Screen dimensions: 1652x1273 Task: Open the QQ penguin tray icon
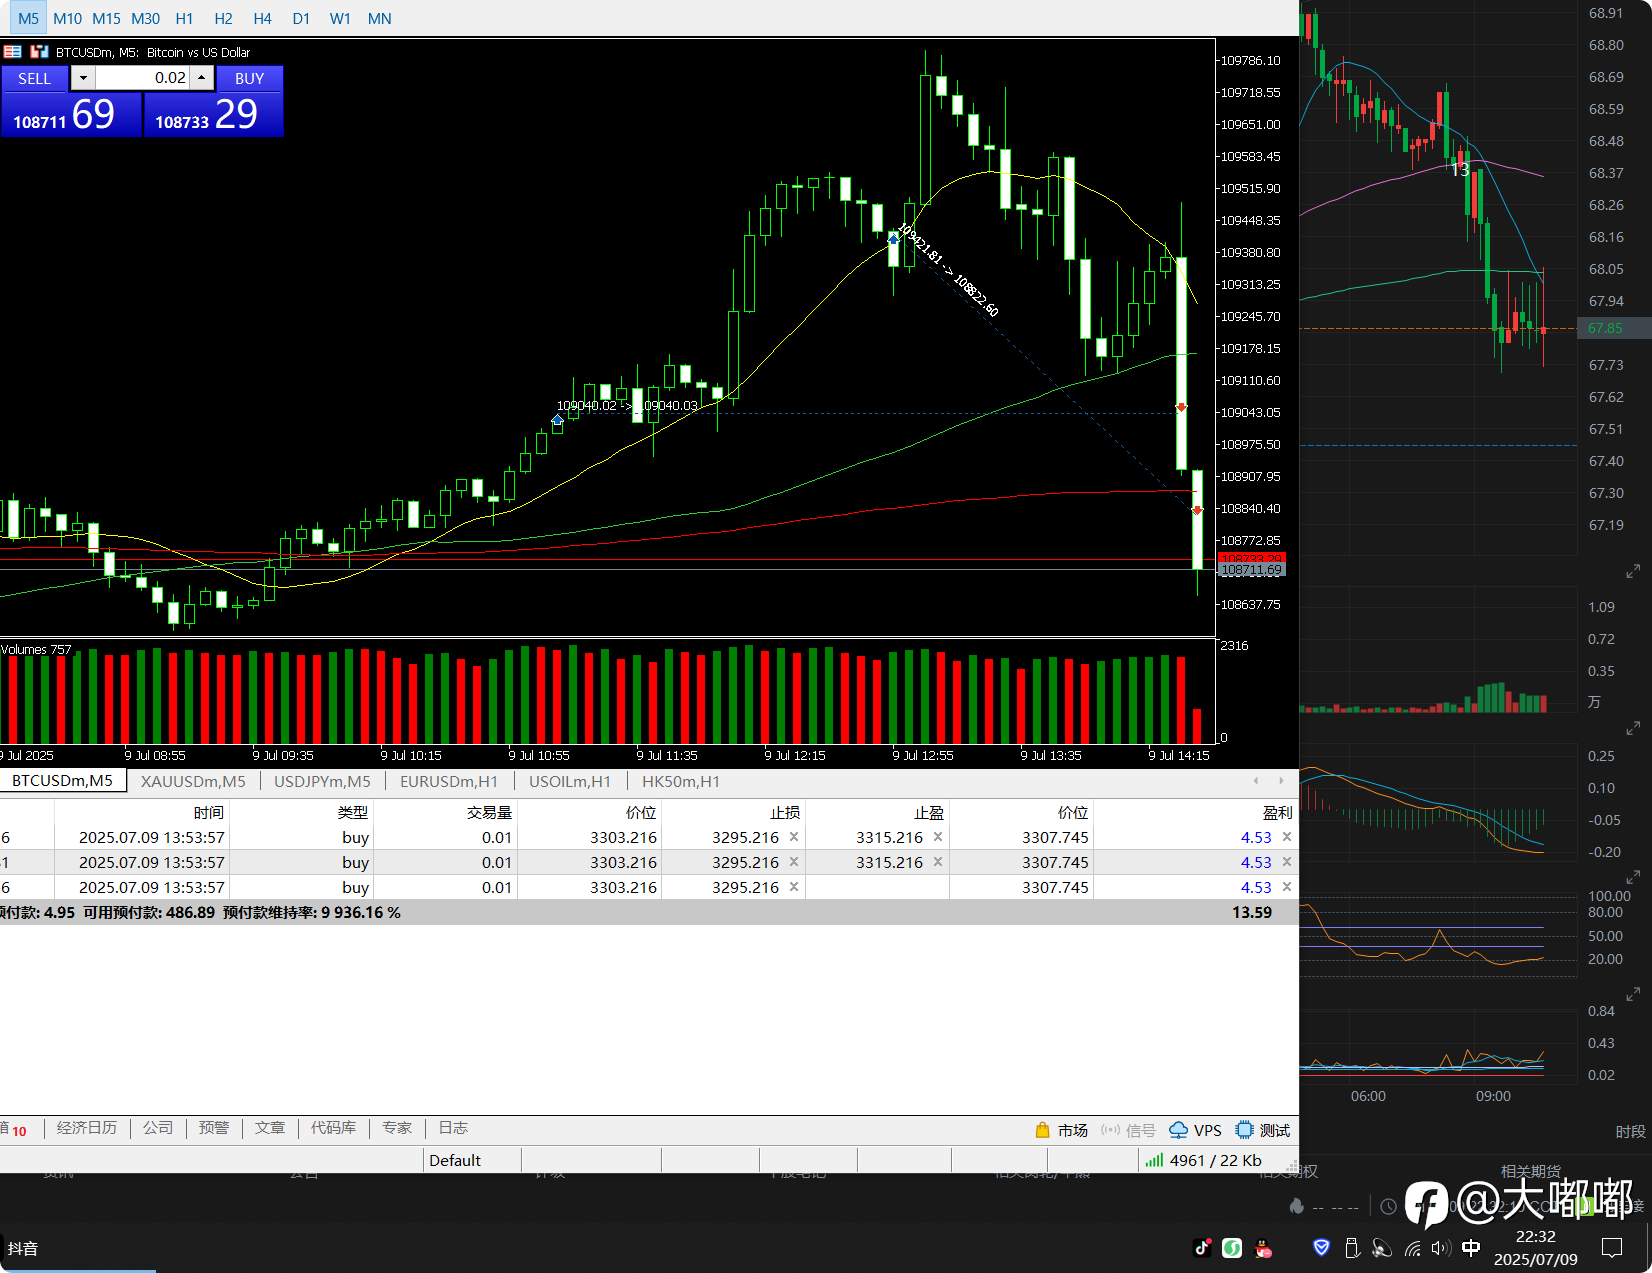pyautogui.click(x=1264, y=1247)
